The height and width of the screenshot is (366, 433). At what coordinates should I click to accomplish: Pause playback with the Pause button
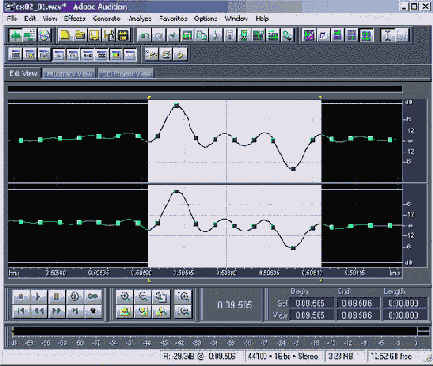[57, 296]
